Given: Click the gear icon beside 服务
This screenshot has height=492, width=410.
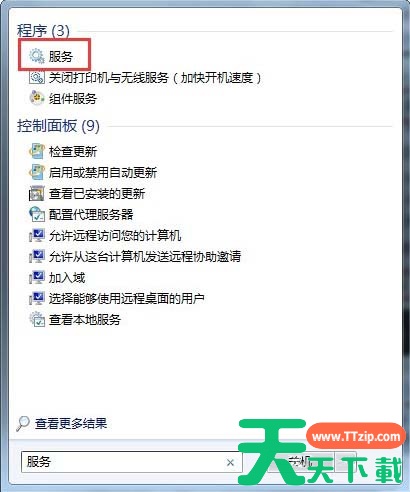Looking at the screenshot, I should [37, 56].
